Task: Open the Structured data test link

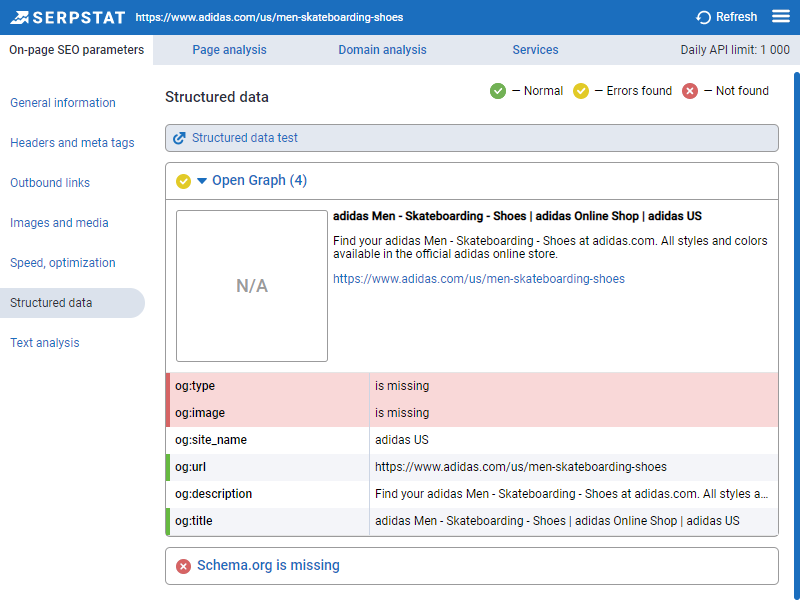Action: 245,138
